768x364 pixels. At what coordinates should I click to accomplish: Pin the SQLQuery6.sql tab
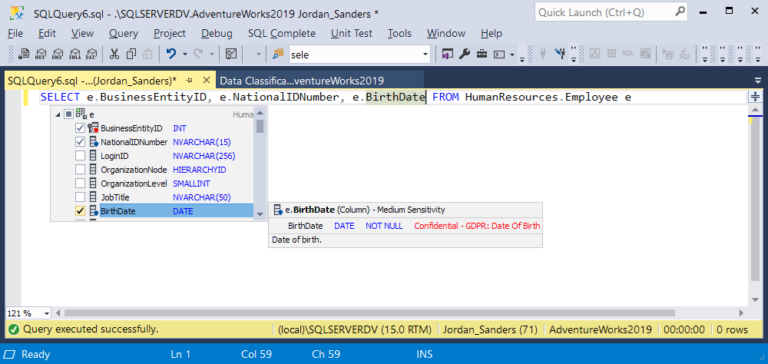(x=190, y=80)
